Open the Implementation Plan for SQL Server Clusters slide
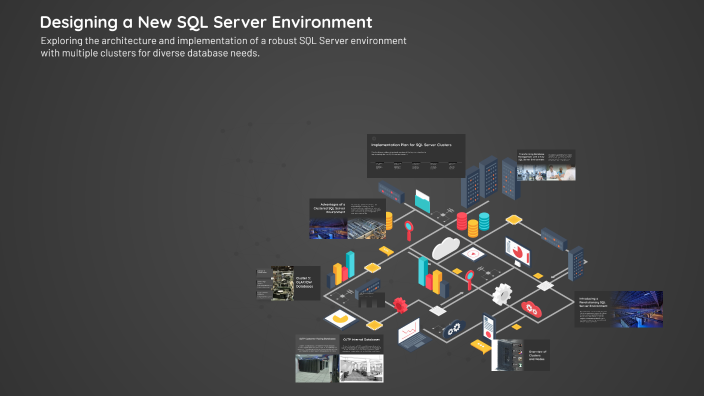This screenshot has height=396, width=704. pos(416,156)
